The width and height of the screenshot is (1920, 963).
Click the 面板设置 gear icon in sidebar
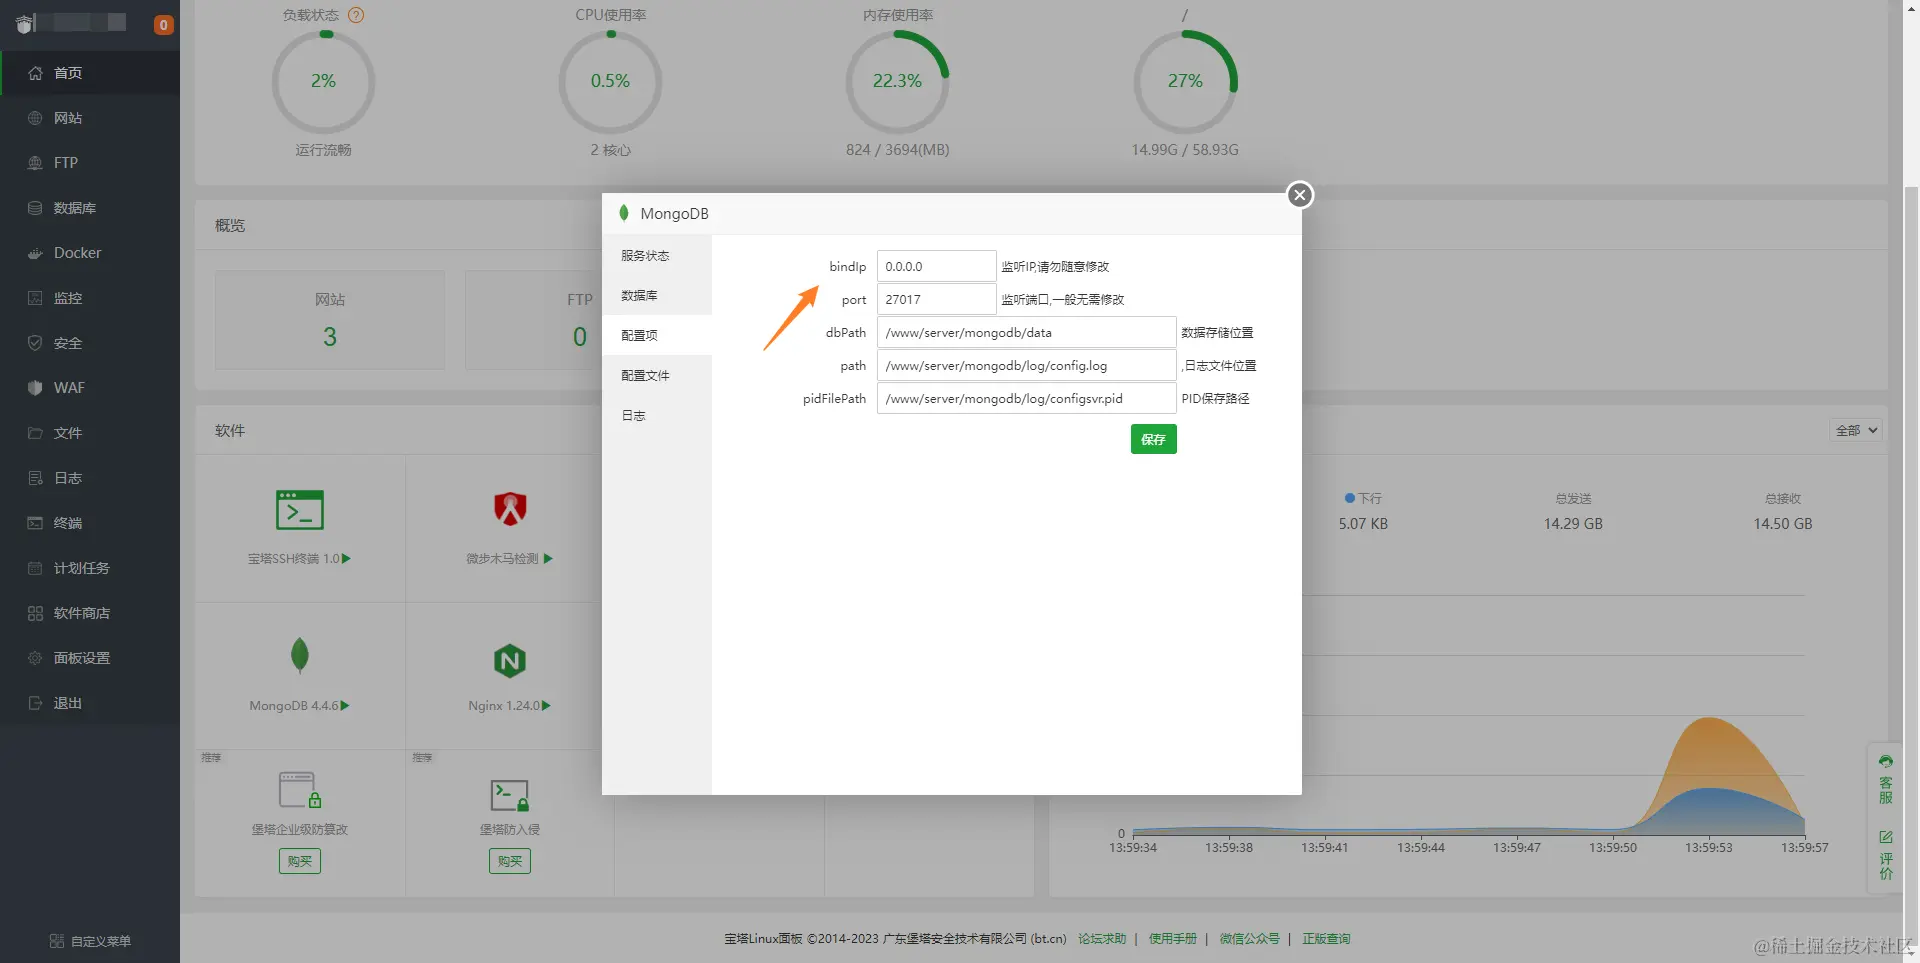[35, 658]
